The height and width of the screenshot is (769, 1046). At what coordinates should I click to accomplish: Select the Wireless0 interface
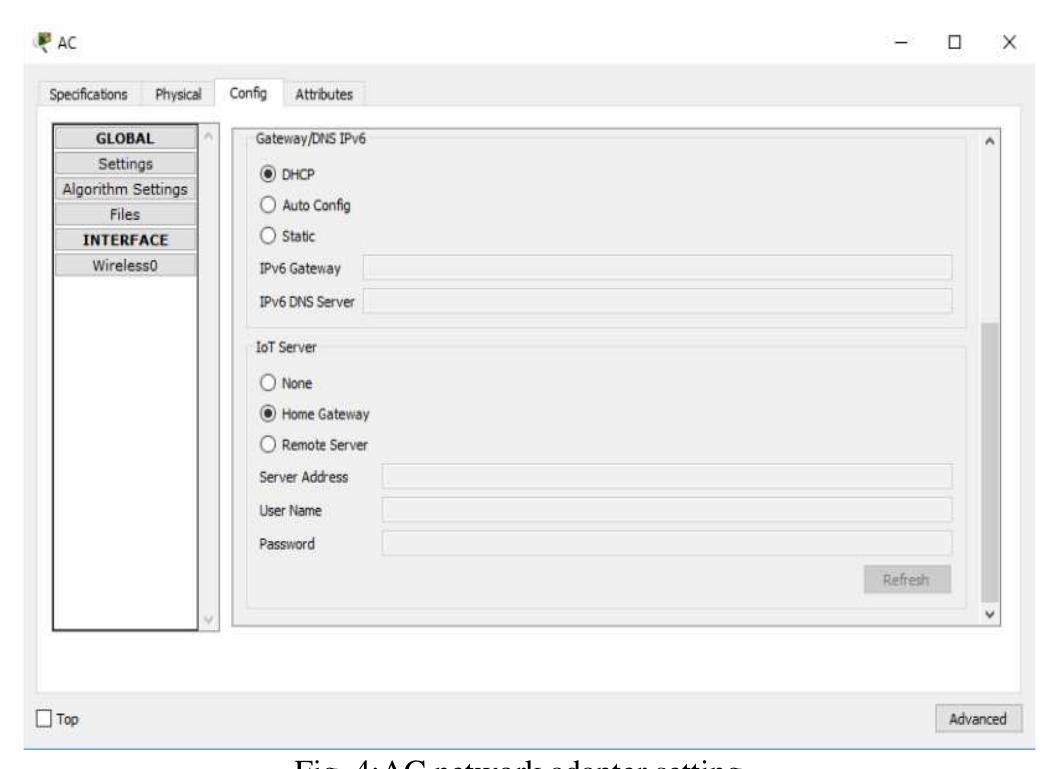(125, 266)
